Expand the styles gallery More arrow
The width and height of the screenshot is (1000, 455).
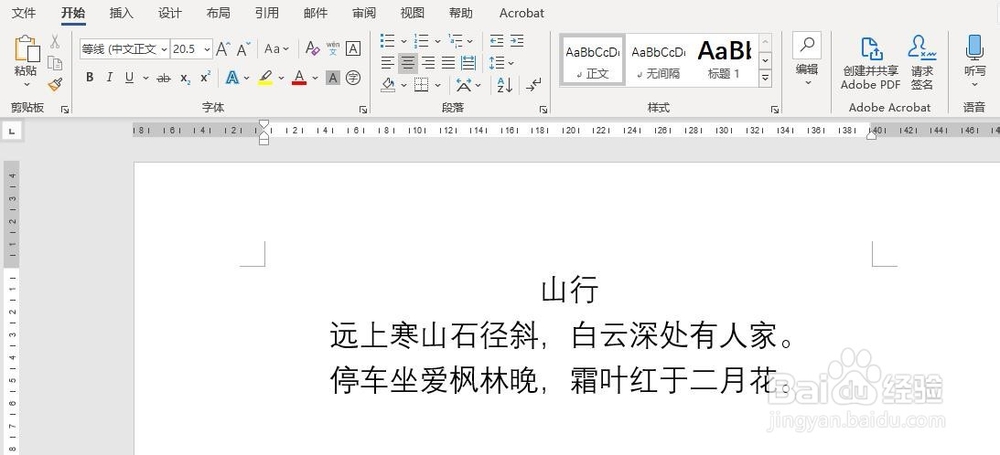coord(765,78)
